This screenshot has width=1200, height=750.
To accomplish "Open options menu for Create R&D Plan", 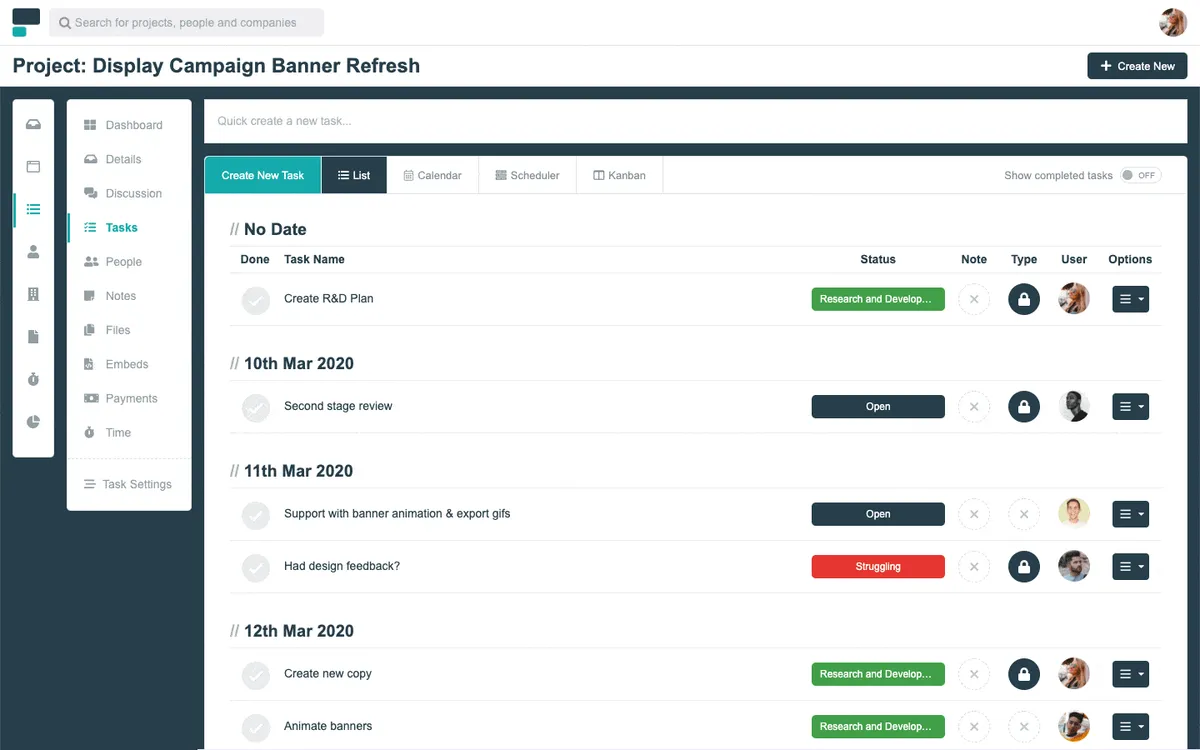I will coord(1131,299).
